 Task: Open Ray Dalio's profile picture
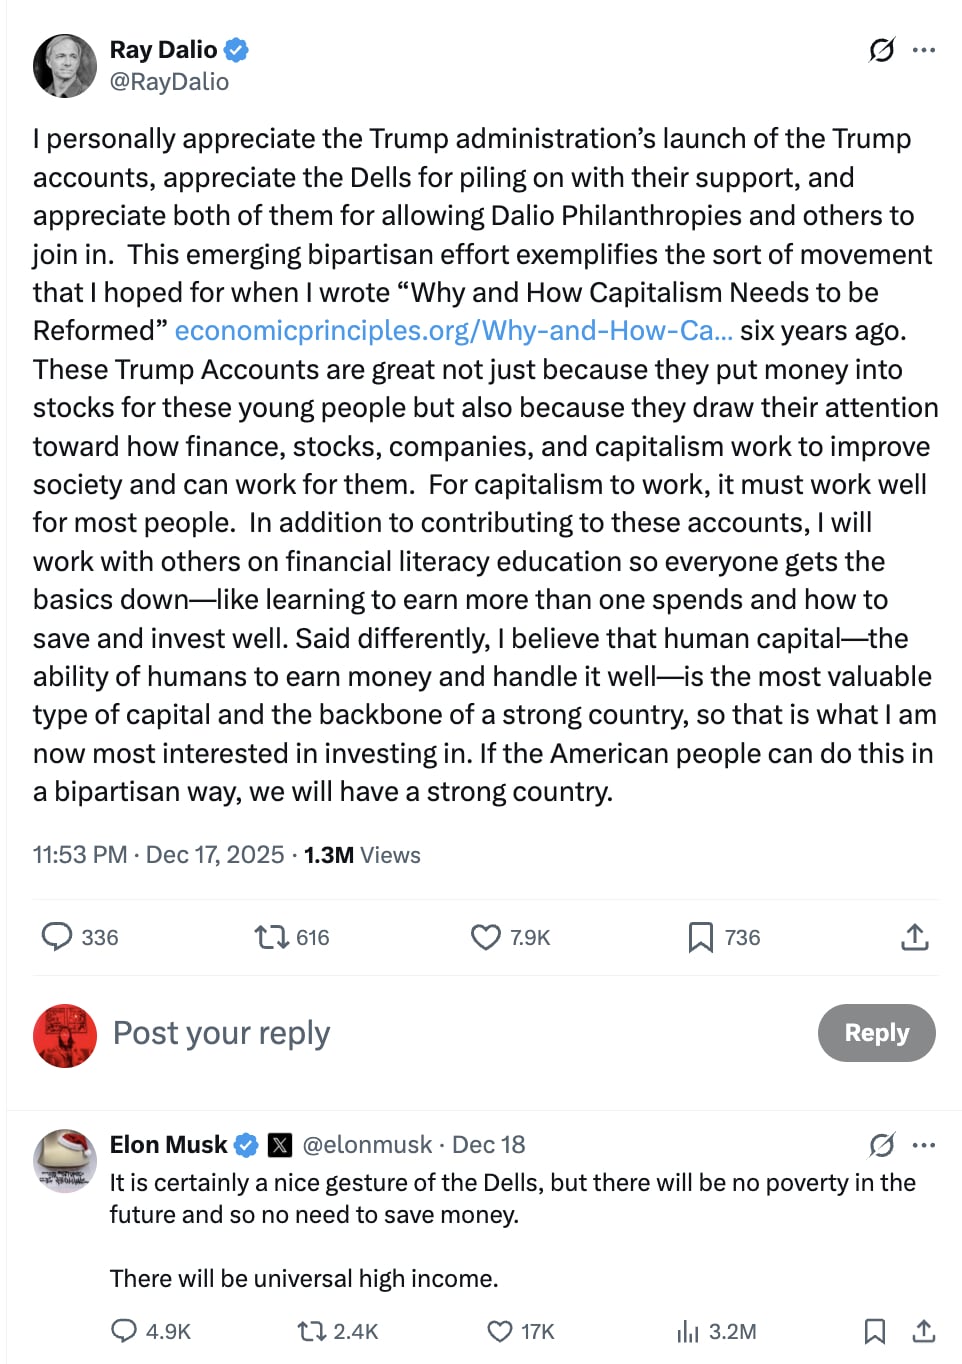[x=65, y=66]
